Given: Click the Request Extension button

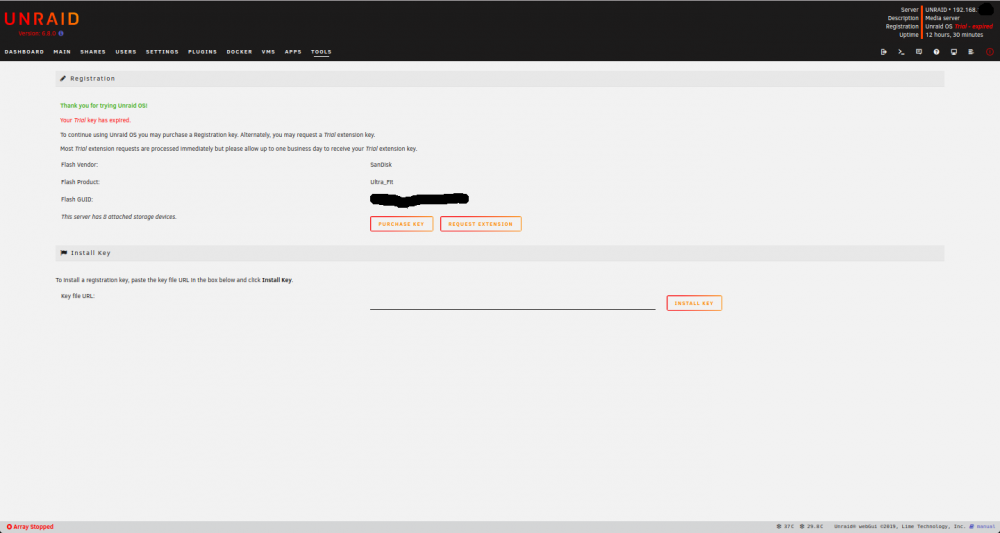Looking at the screenshot, I should click(480, 224).
